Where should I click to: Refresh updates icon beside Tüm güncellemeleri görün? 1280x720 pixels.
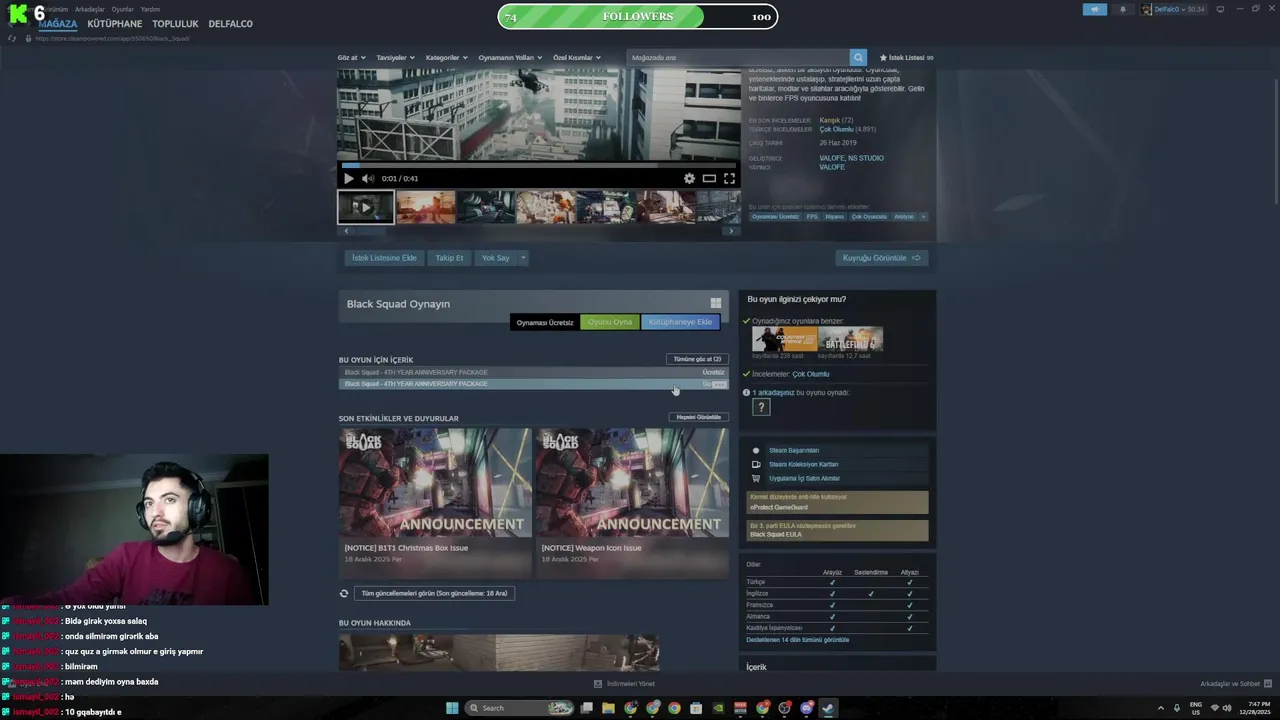point(344,593)
